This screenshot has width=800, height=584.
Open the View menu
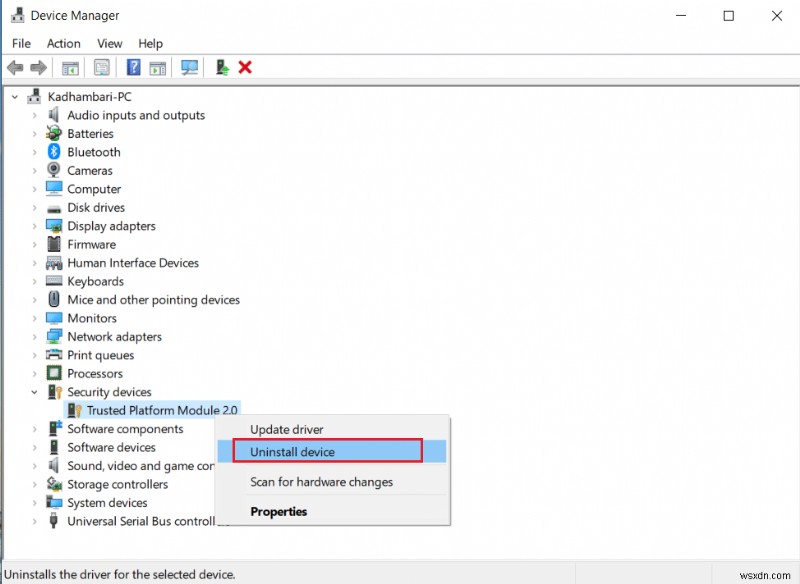pyautogui.click(x=110, y=43)
